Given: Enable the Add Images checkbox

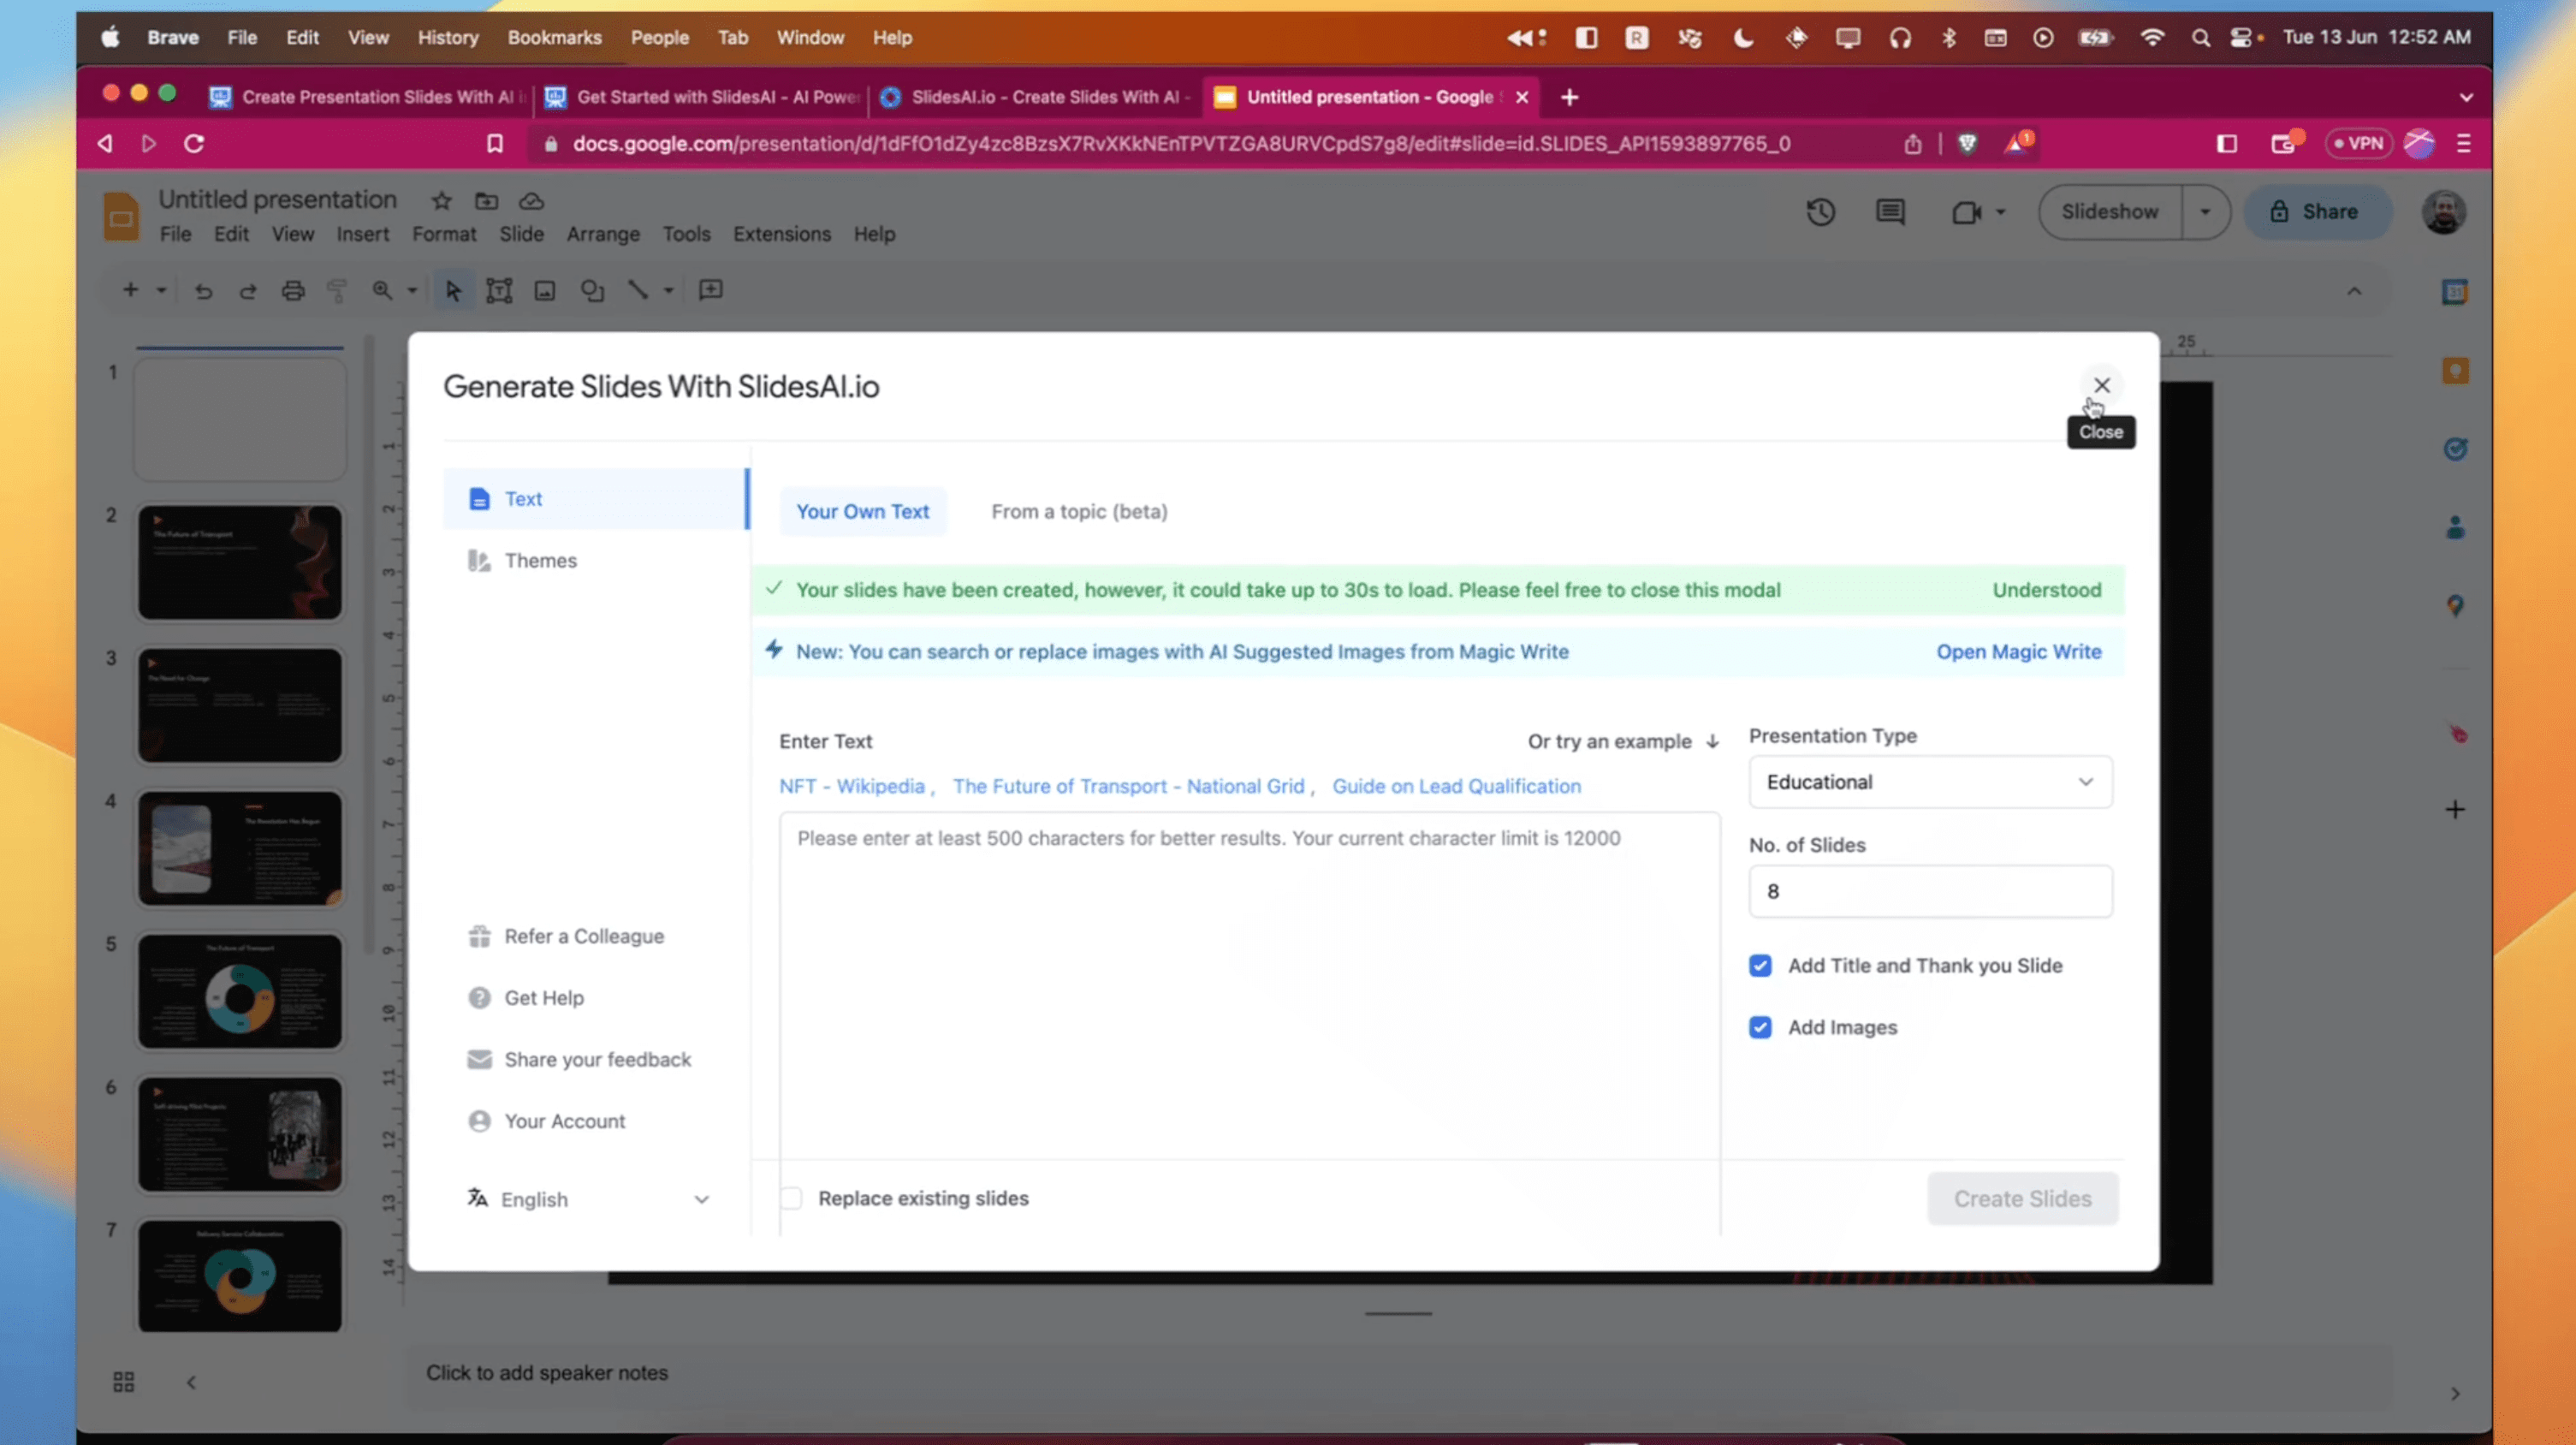Looking at the screenshot, I should pyautogui.click(x=1760, y=1026).
